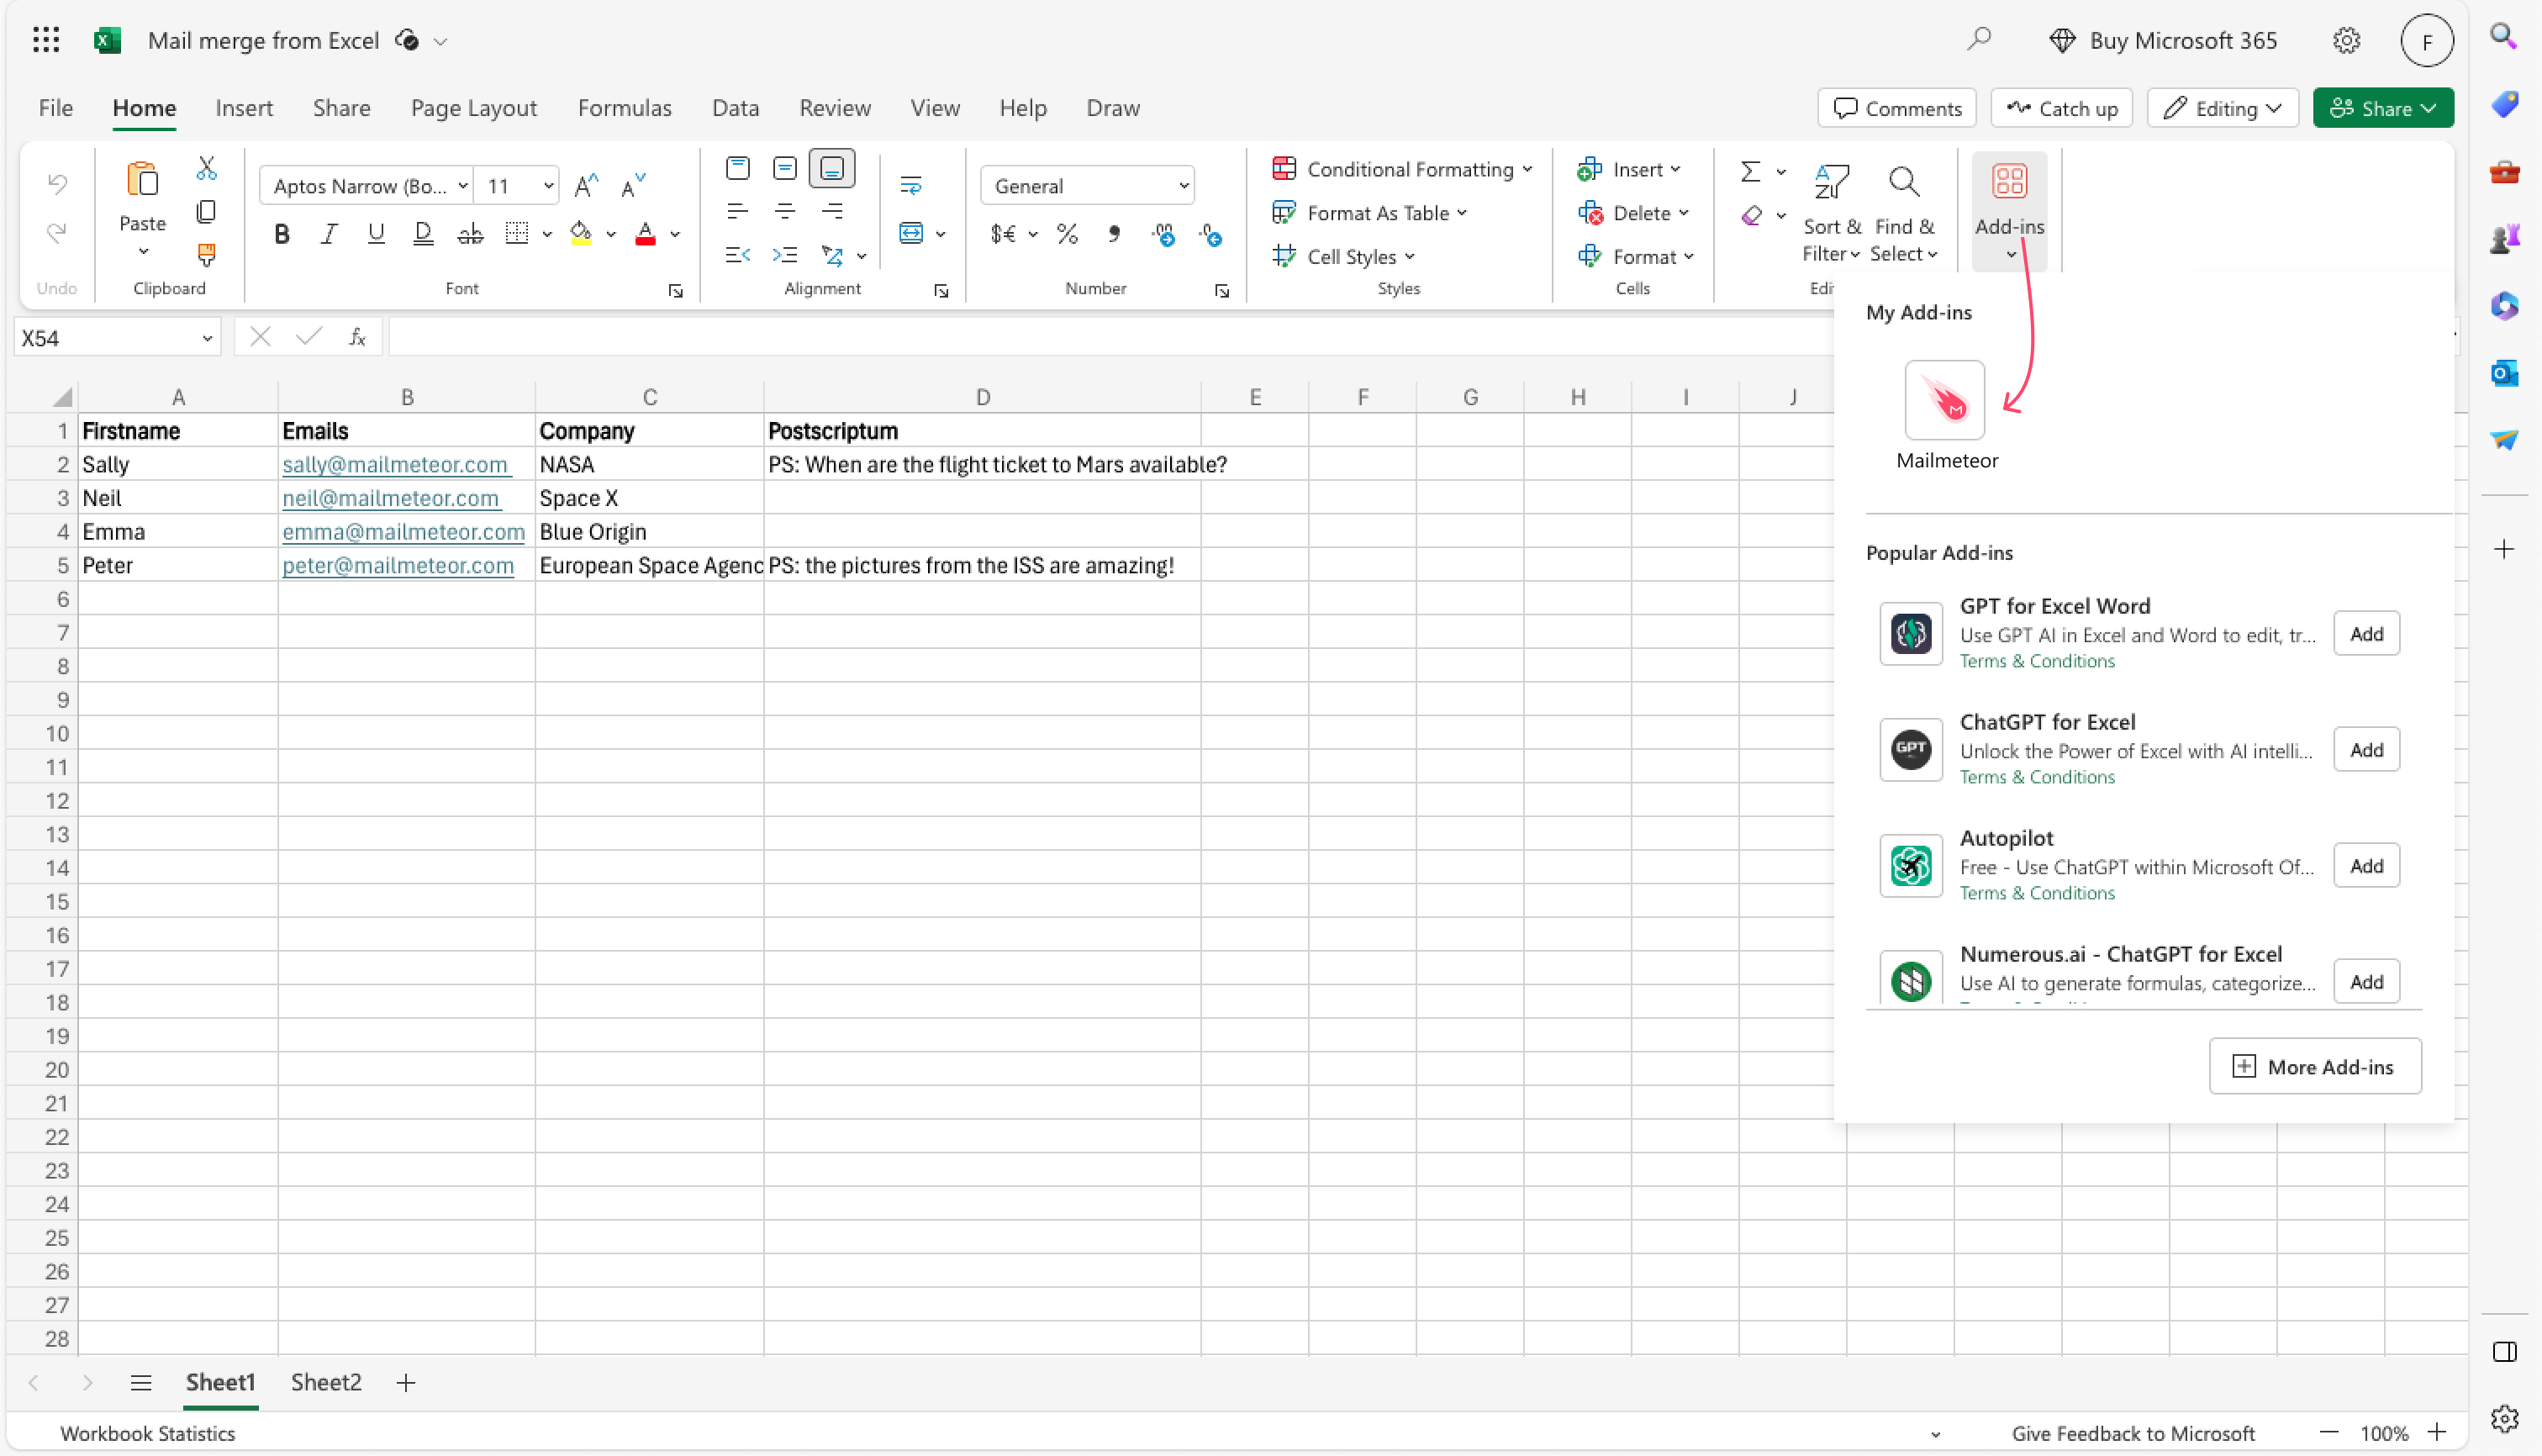Open the Insert ribbon tab
The width and height of the screenshot is (2542, 1456).
243,107
